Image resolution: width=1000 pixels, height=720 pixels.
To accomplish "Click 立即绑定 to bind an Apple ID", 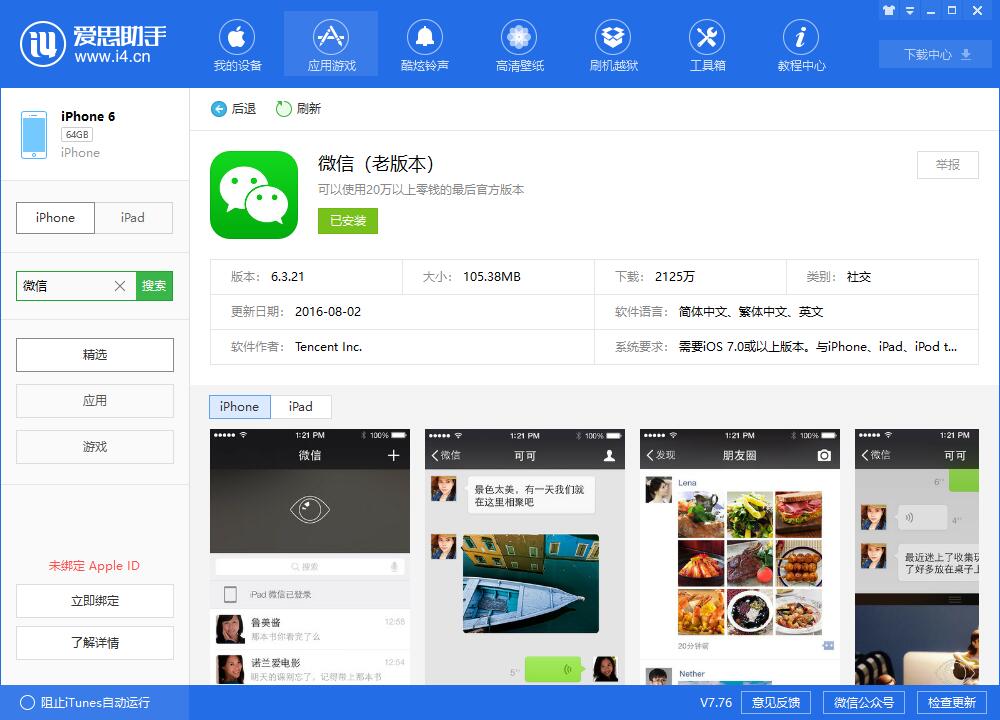I will (x=94, y=601).
